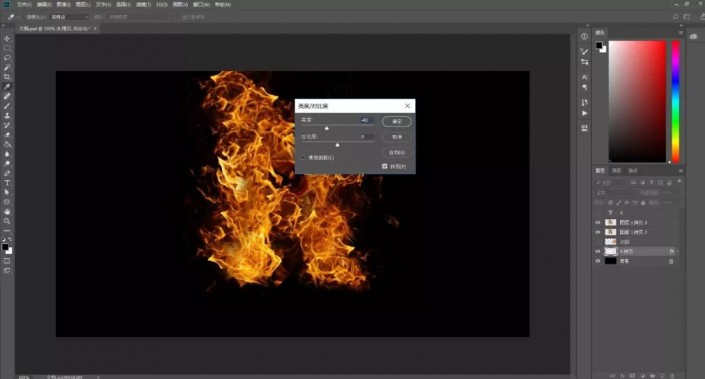Select the Clone Stamp tool
The height and width of the screenshot is (379, 705).
tap(7, 116)
